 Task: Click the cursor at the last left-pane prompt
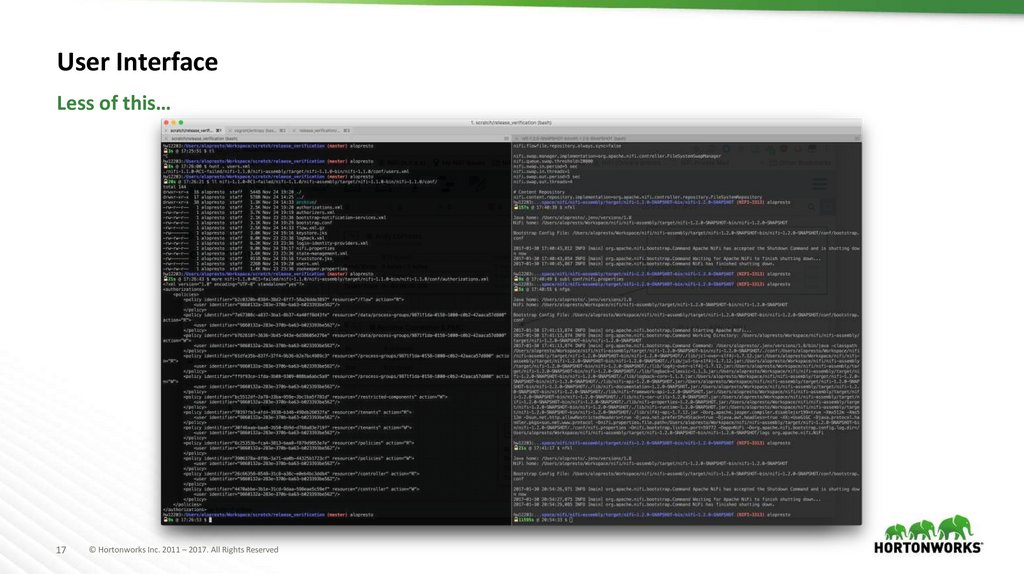point(210,520)
